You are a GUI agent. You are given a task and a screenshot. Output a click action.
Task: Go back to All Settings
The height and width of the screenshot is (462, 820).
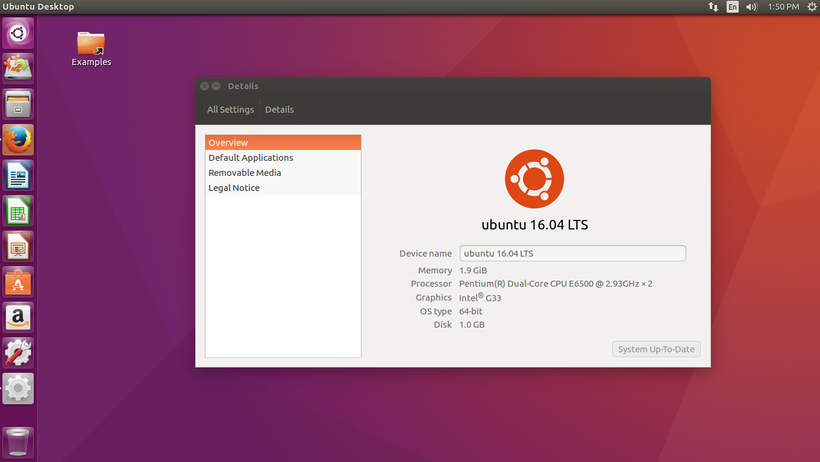tap(230, 109)
